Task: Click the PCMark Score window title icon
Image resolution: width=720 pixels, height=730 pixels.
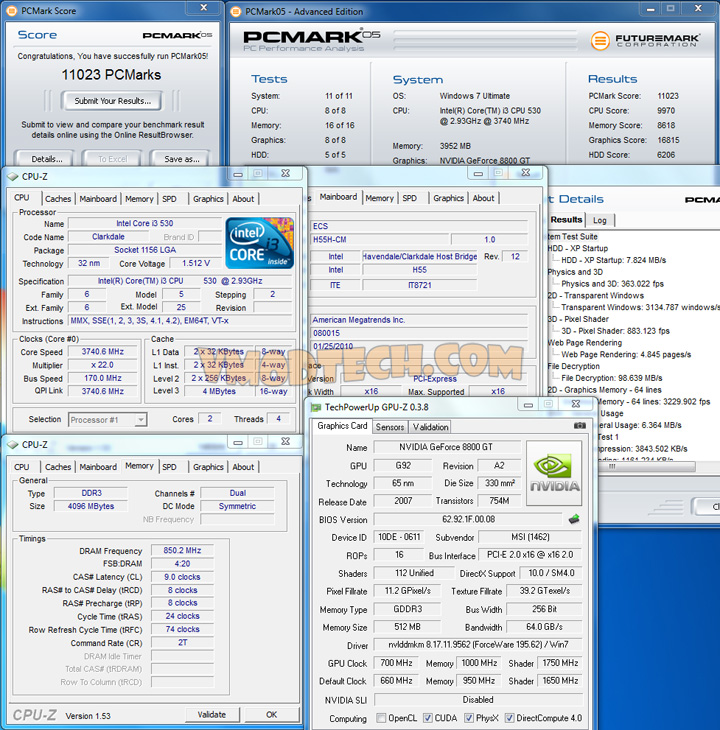Action: point(11,10)
